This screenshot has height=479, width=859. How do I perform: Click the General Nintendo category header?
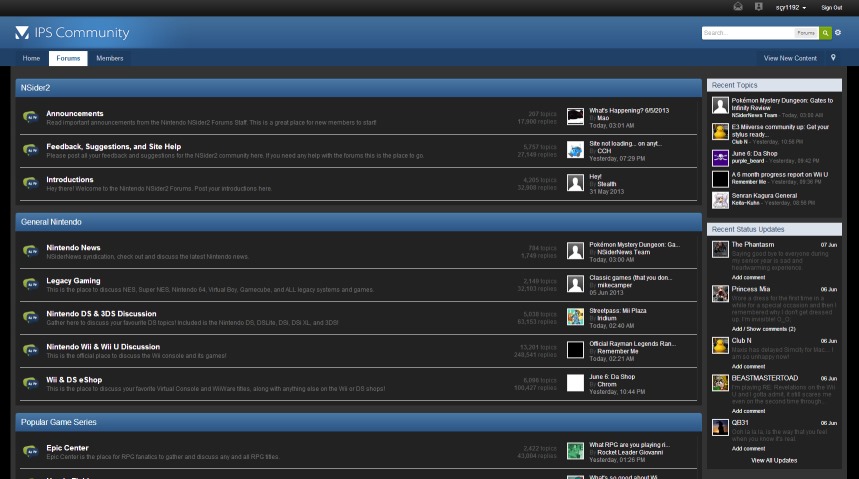[358, 222]
